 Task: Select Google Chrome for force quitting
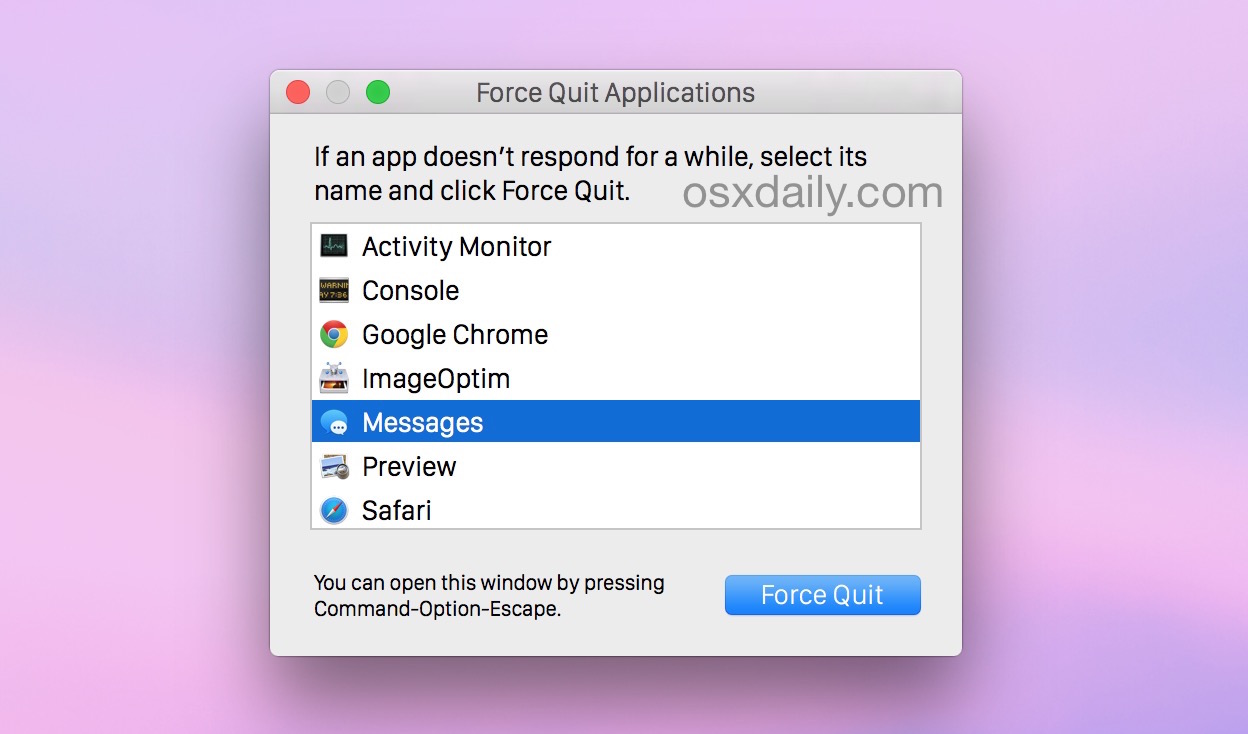click(454, 334)
